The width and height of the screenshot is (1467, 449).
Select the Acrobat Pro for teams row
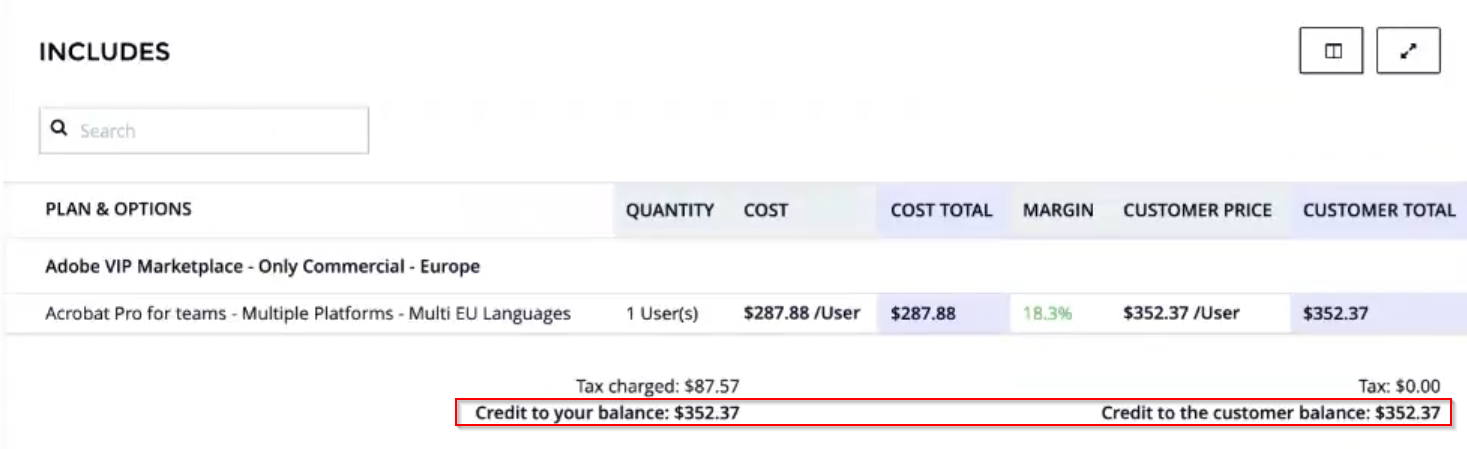tap(308, 313)
